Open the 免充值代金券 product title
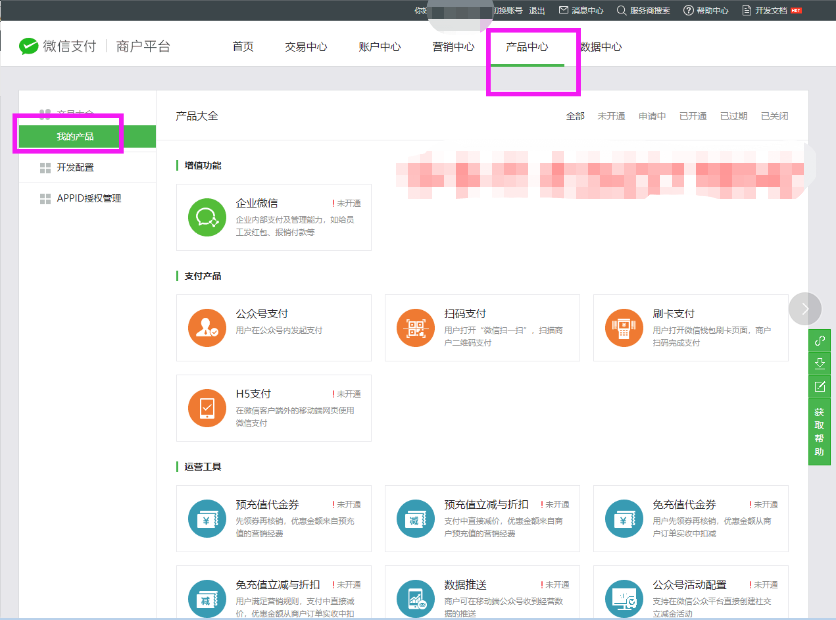 tap(684, 504)
